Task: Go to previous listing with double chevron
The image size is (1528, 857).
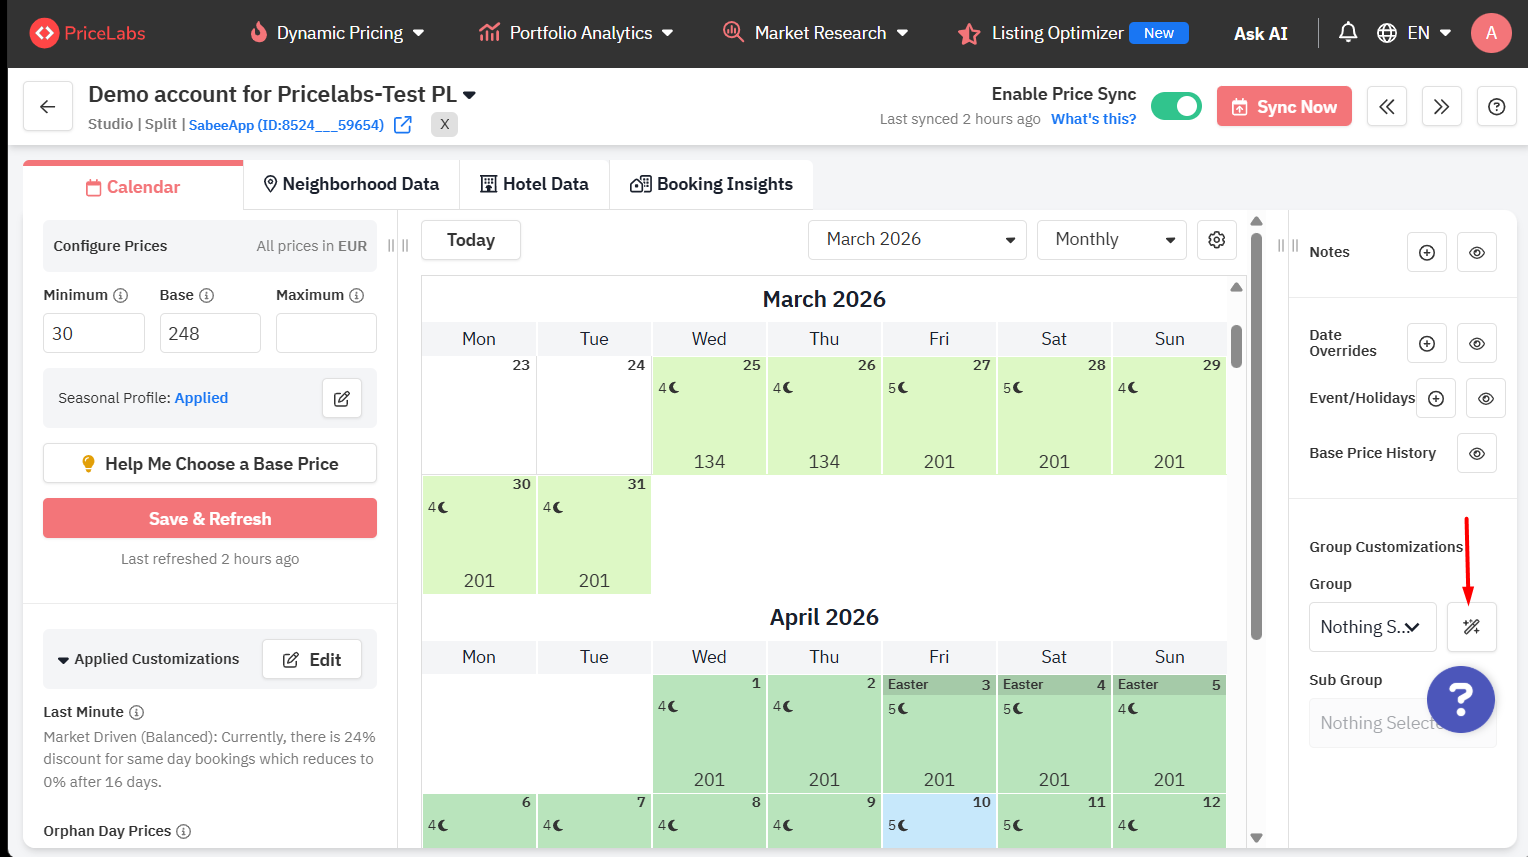Action: (x=1386, y=106)
